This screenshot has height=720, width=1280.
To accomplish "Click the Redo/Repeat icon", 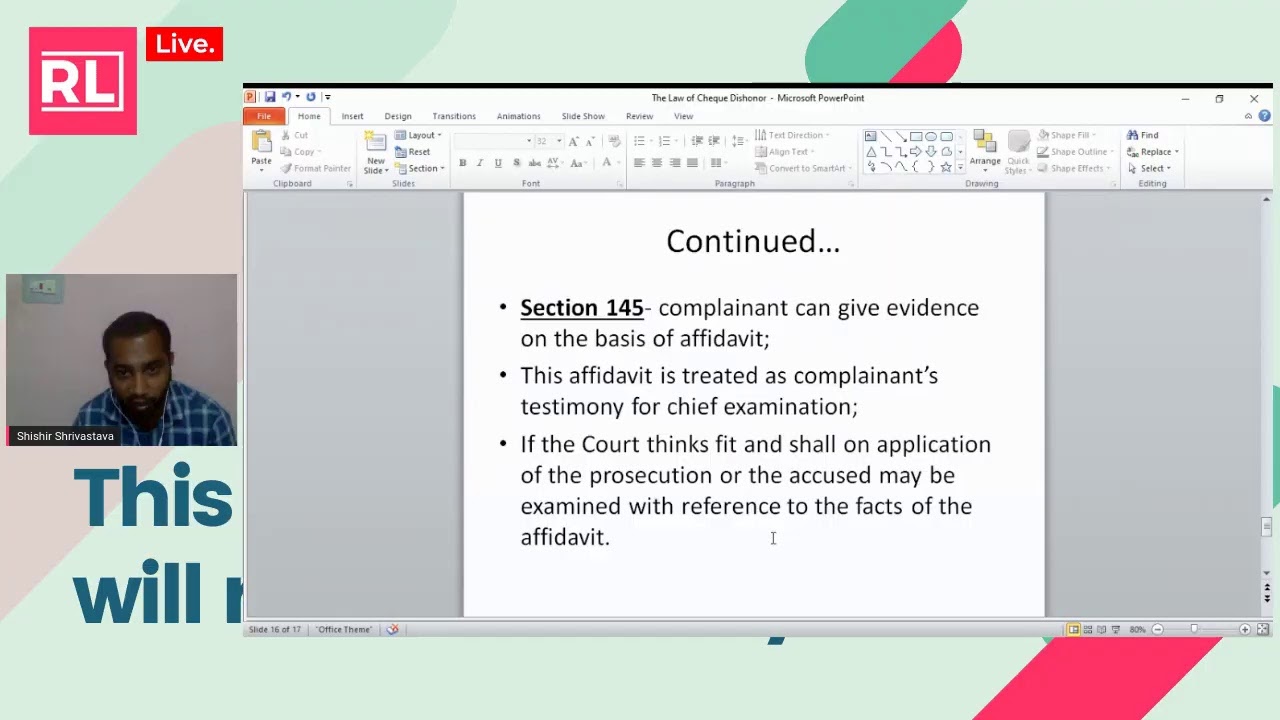I will coord(310,97).
